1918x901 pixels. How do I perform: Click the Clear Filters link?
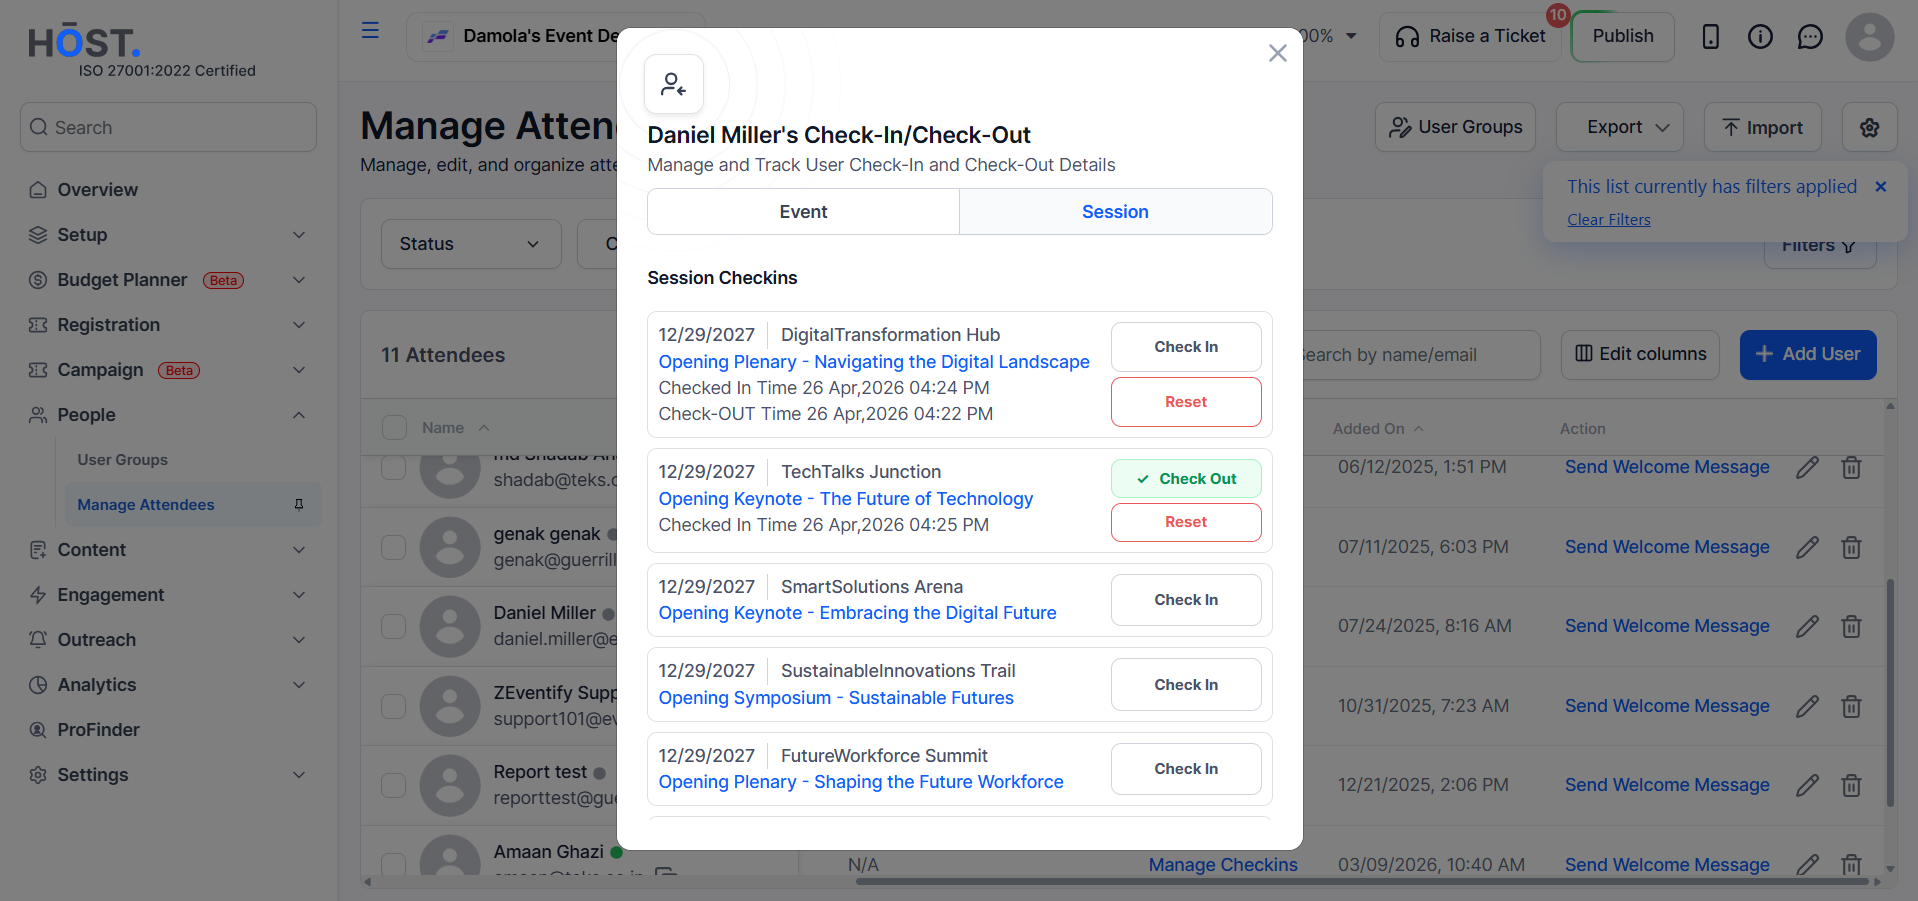tap(1608, 220)
